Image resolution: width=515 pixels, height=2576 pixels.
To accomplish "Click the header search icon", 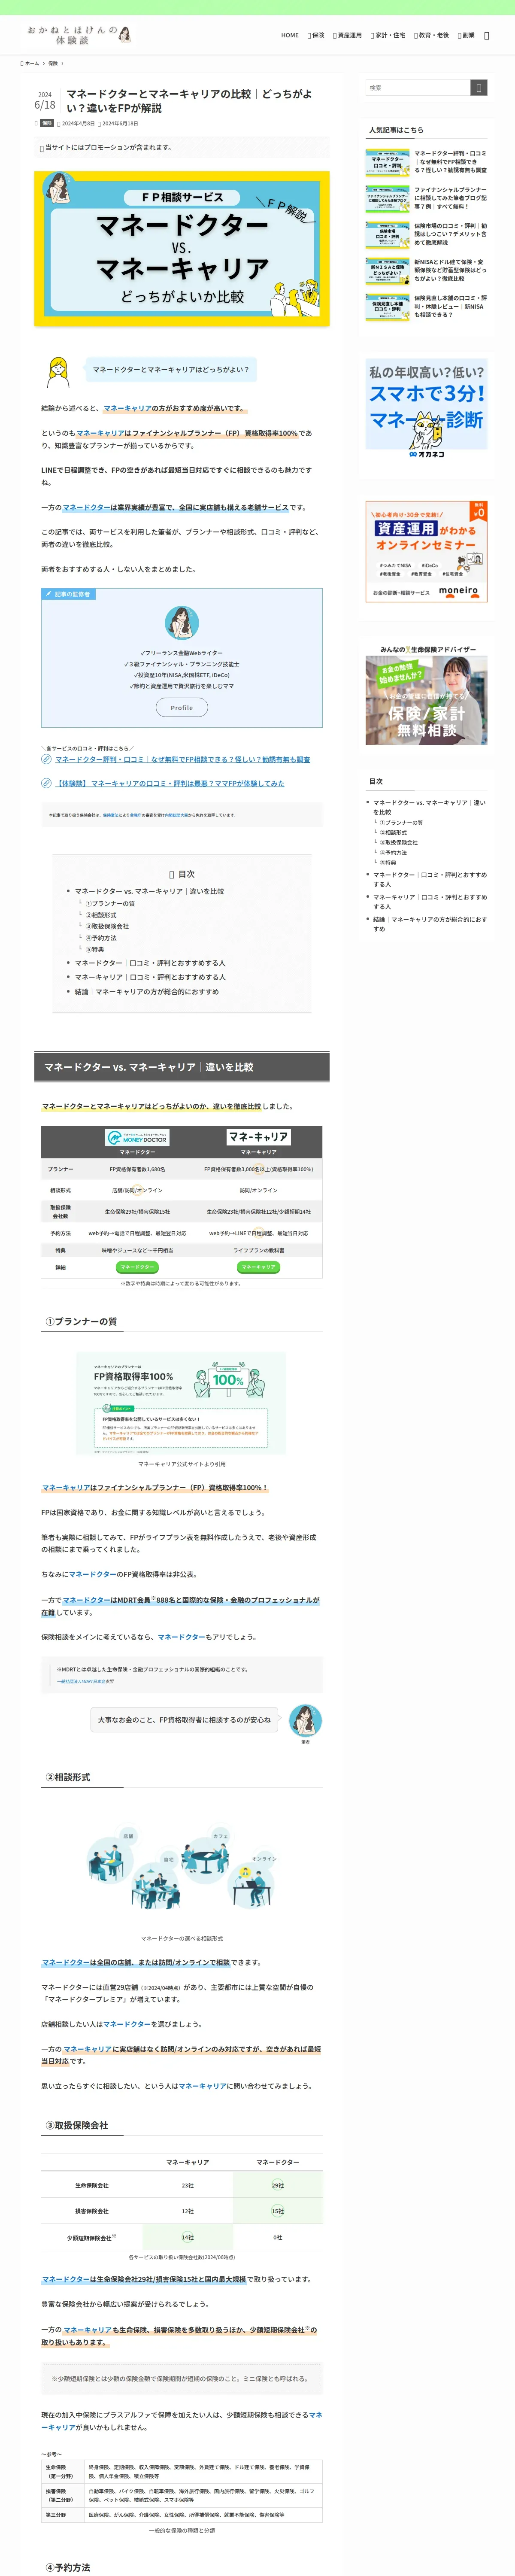I will (487, 35).
